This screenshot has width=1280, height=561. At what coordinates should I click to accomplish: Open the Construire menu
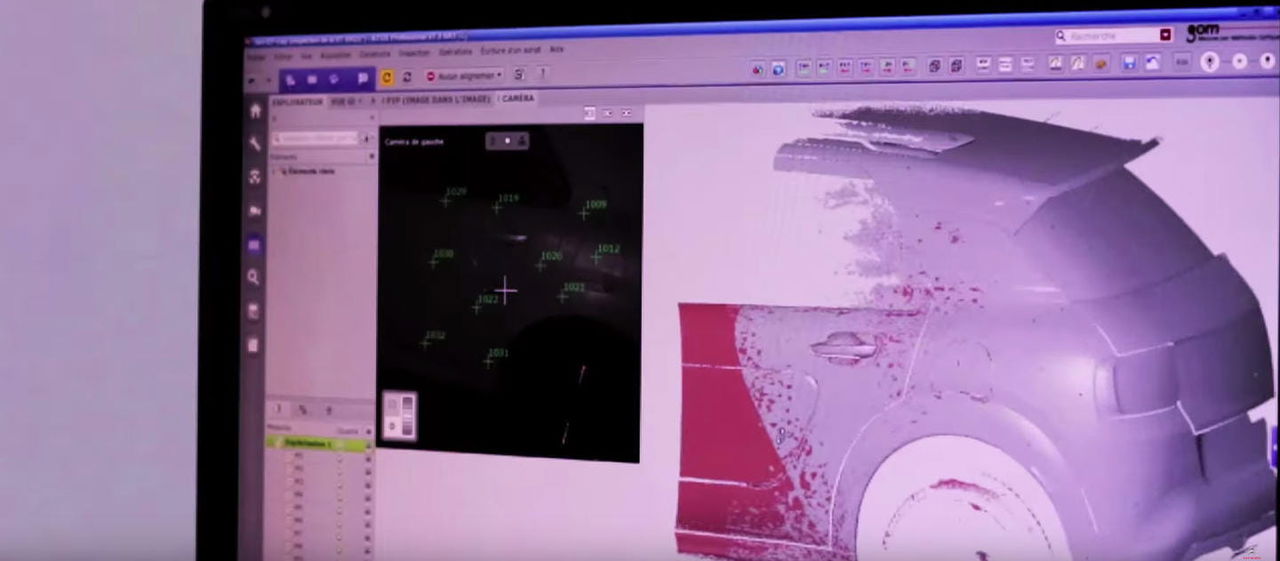(375, 54)
